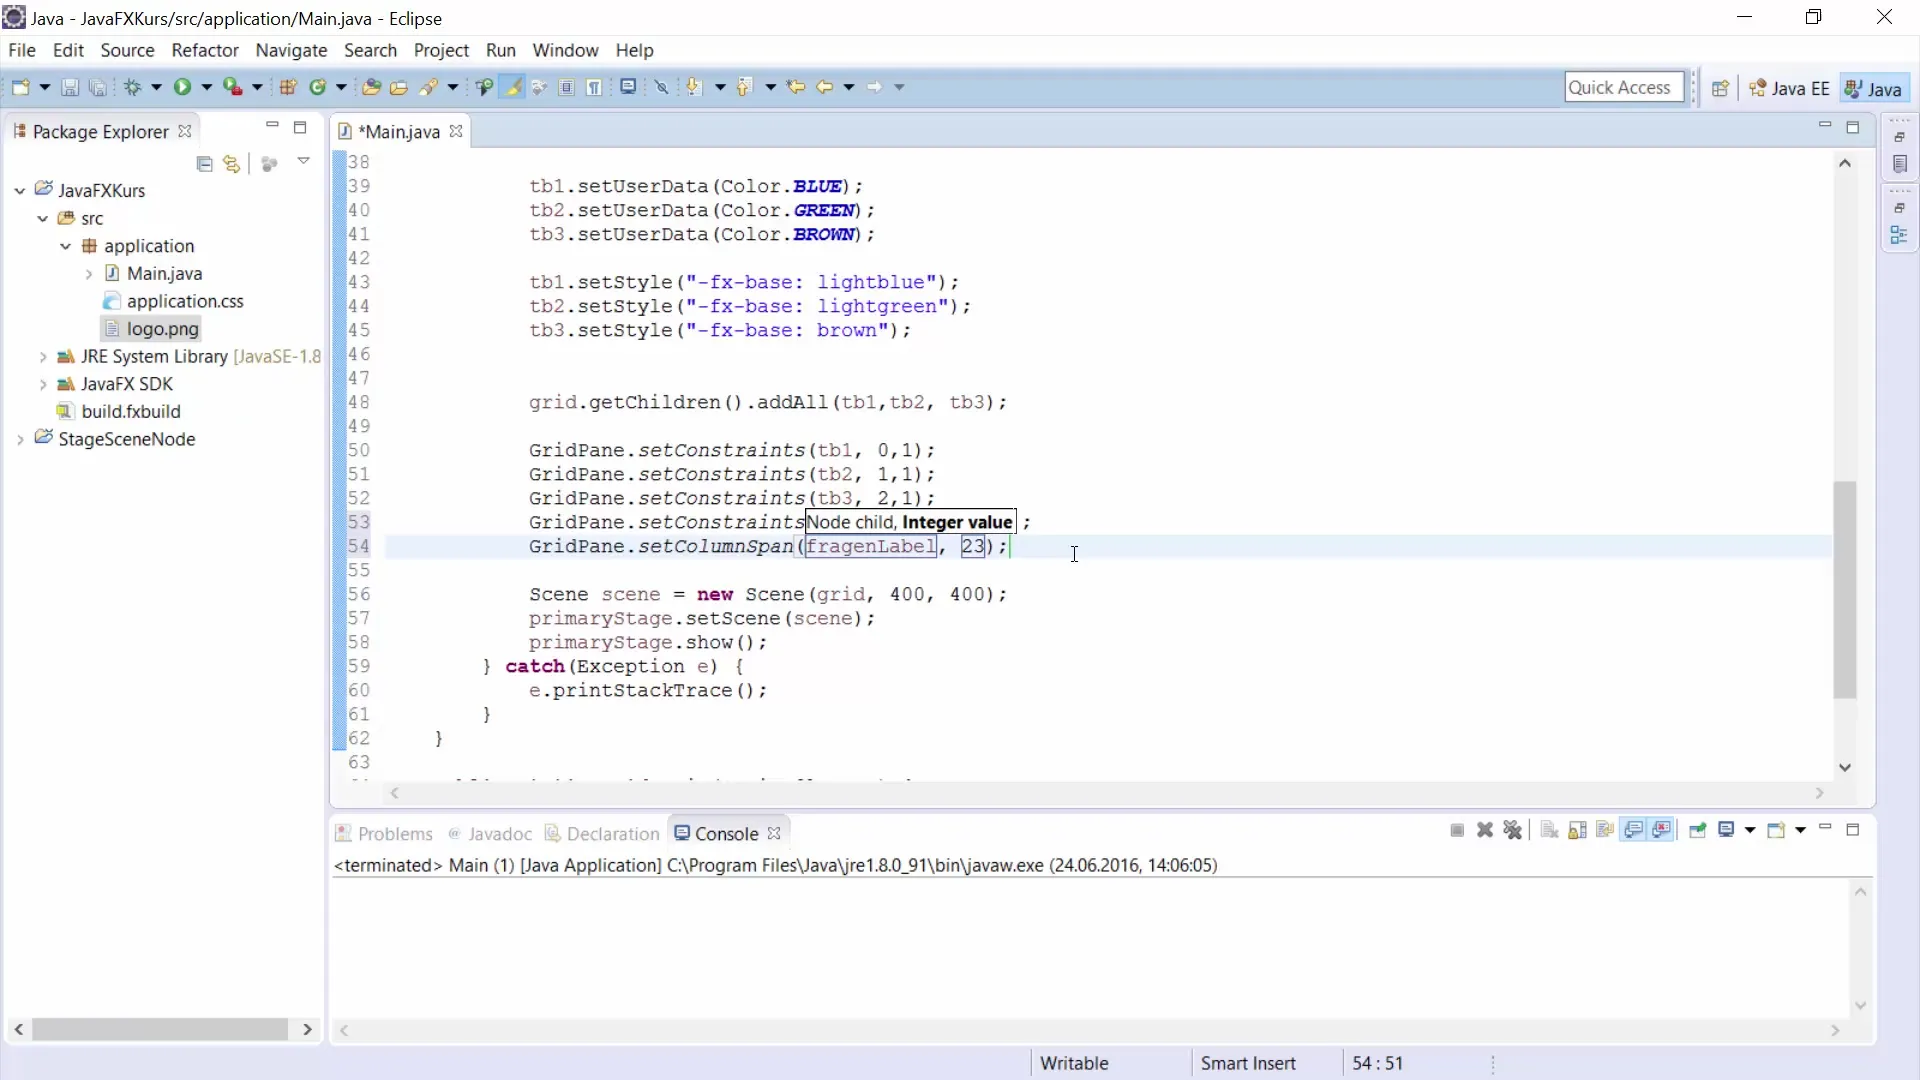
Task: Open the Navigate menu
Action: pyautogui.click(x=291, y=50)
